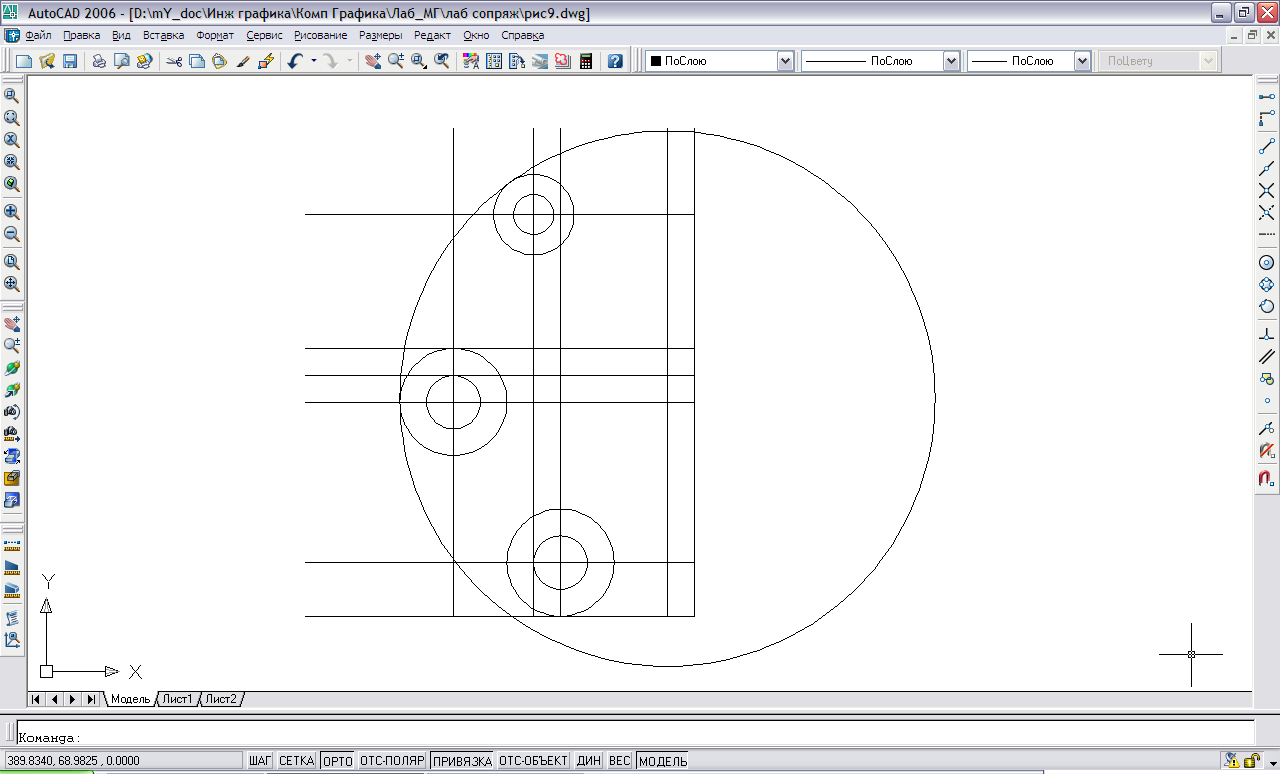Open the Справка menu
This screenshot has height=774, width=1280.
(523, 35)
